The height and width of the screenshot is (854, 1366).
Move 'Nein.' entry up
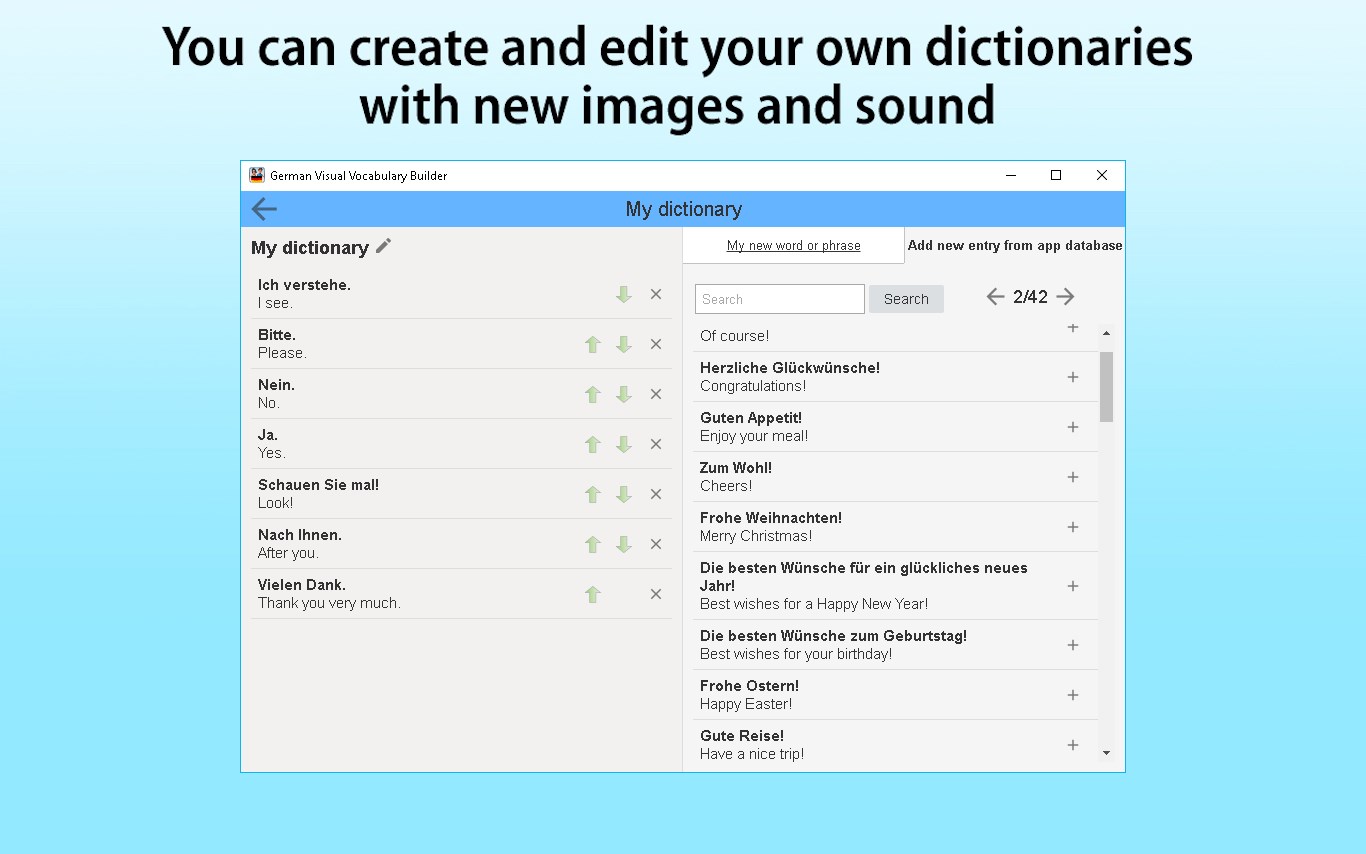593,394
